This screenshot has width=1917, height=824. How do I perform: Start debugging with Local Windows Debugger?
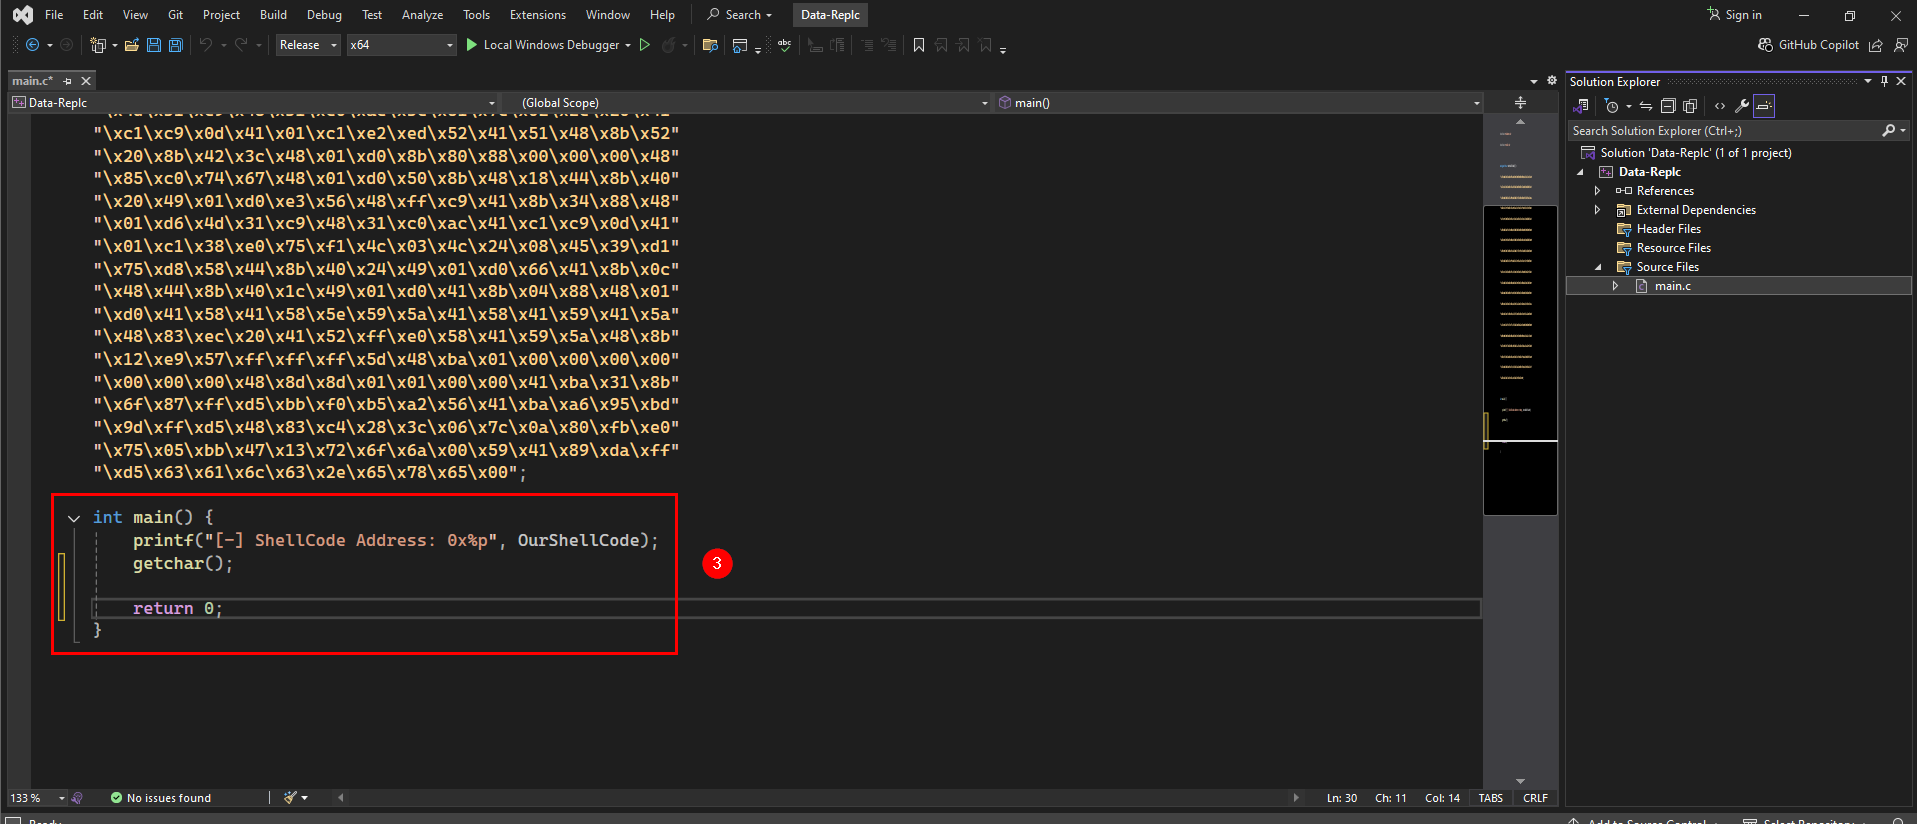pos(541,45)
